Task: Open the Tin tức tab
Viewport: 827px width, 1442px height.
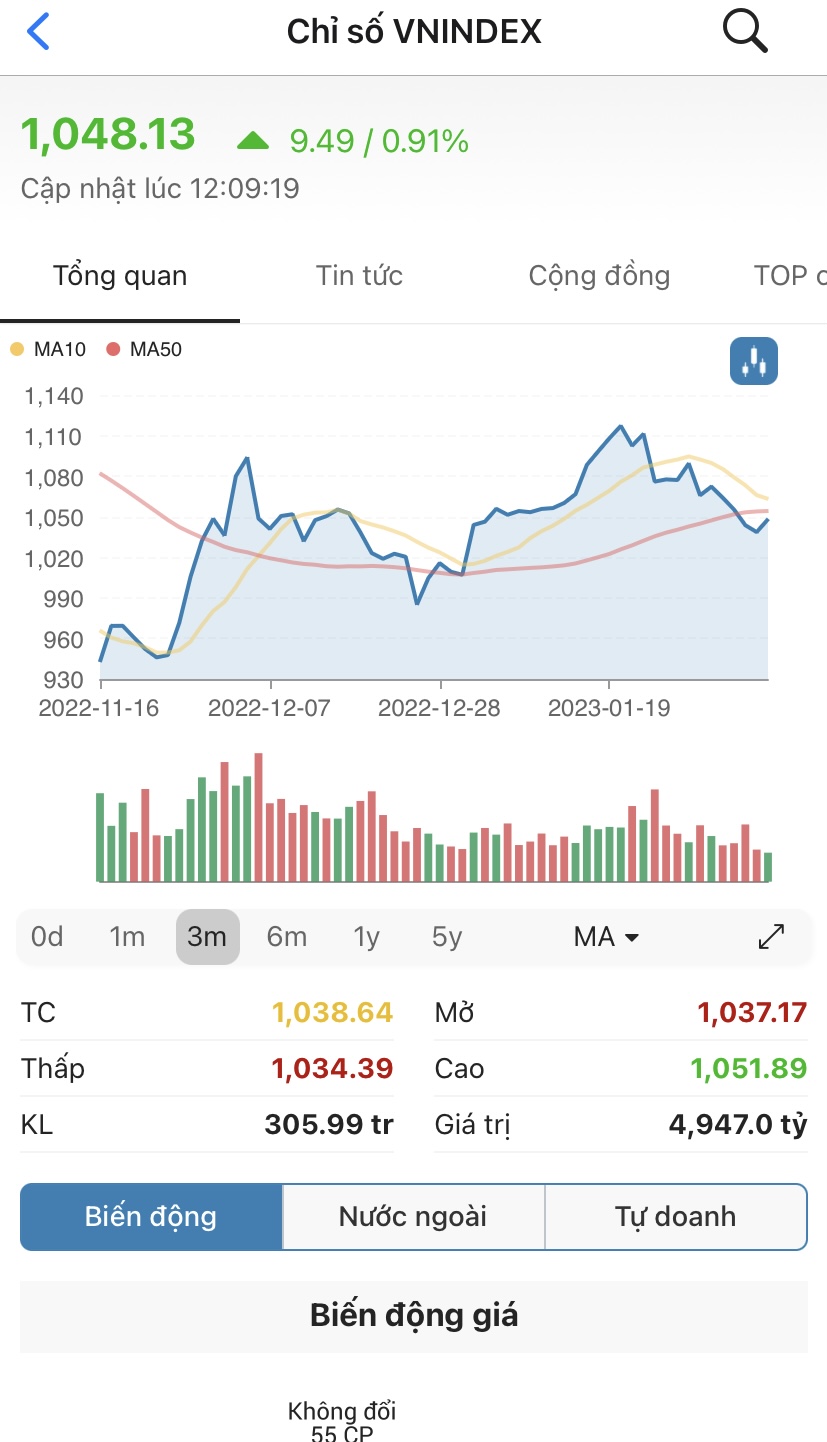Action: point(359,276)
